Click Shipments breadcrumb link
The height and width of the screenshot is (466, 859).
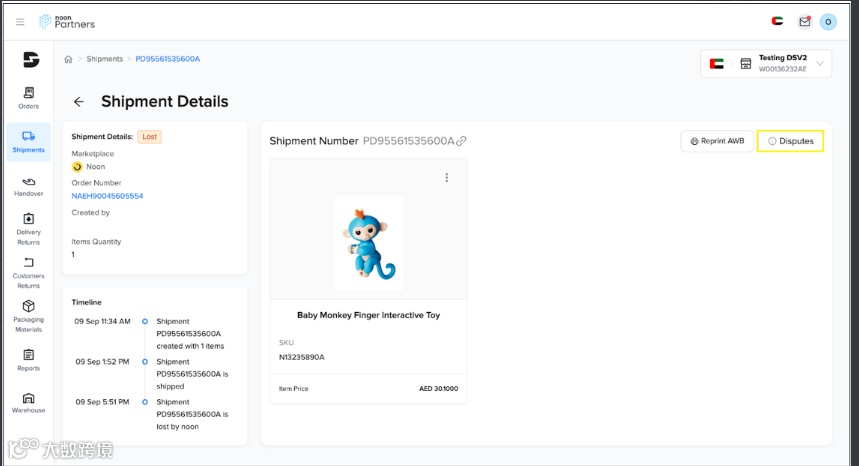[x=105, y=59]
